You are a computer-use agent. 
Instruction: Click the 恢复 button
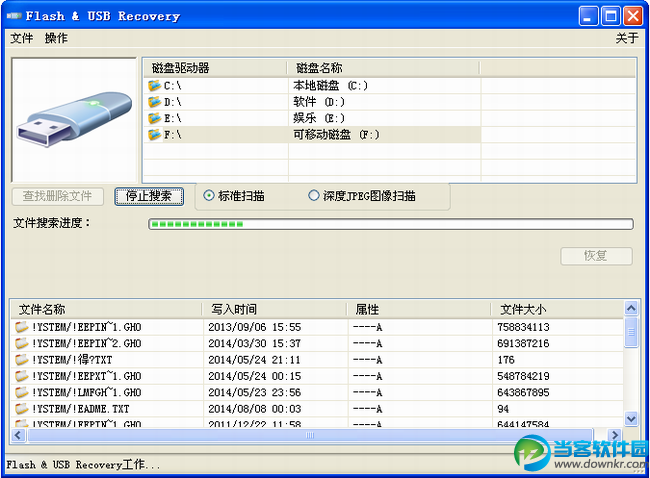coord(596,256)
